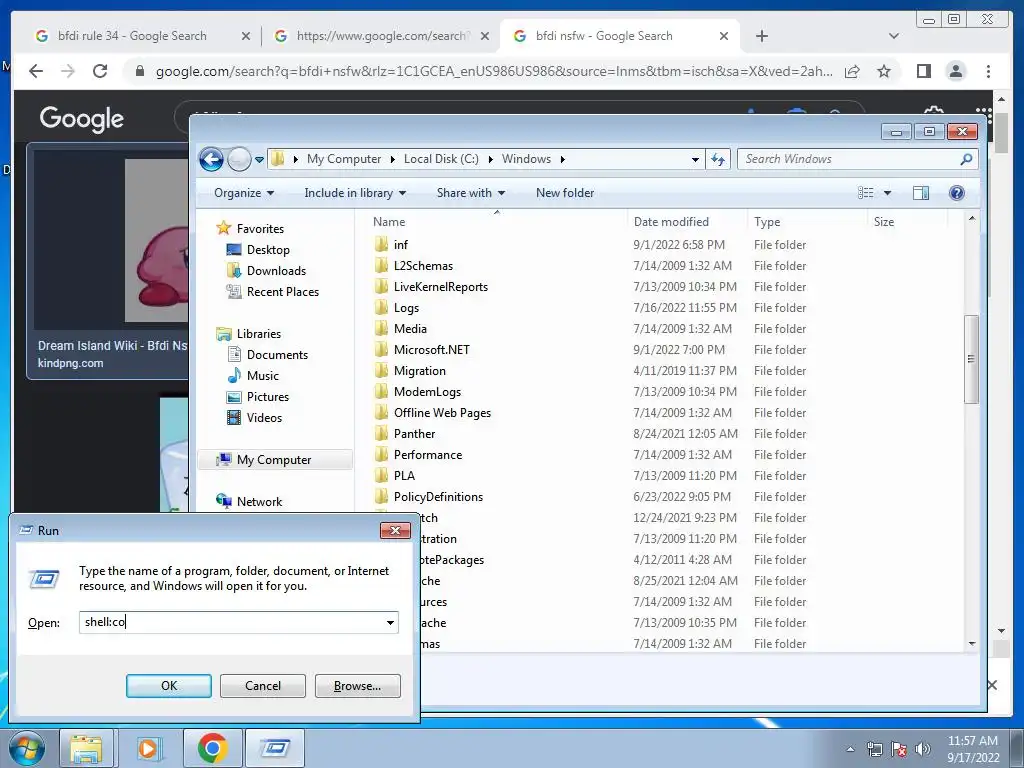This screenshot has width=1024, height=768.
Task: Expand the arrow after Windows in breadcrumb
Action: pos(562,159)
